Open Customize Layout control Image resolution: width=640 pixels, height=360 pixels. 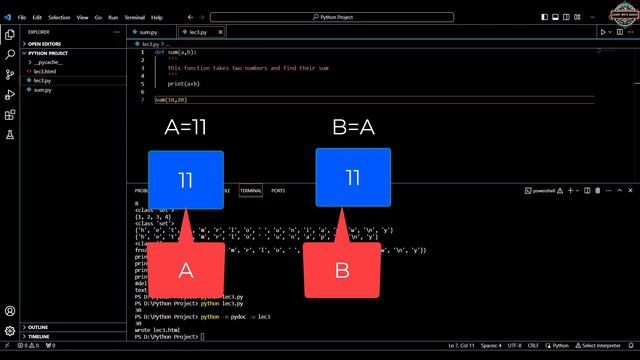click(x=577, y=17)
